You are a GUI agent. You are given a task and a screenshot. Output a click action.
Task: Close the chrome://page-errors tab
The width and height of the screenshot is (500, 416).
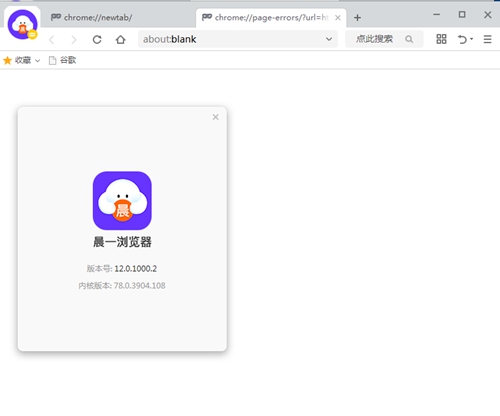[338, 18]
